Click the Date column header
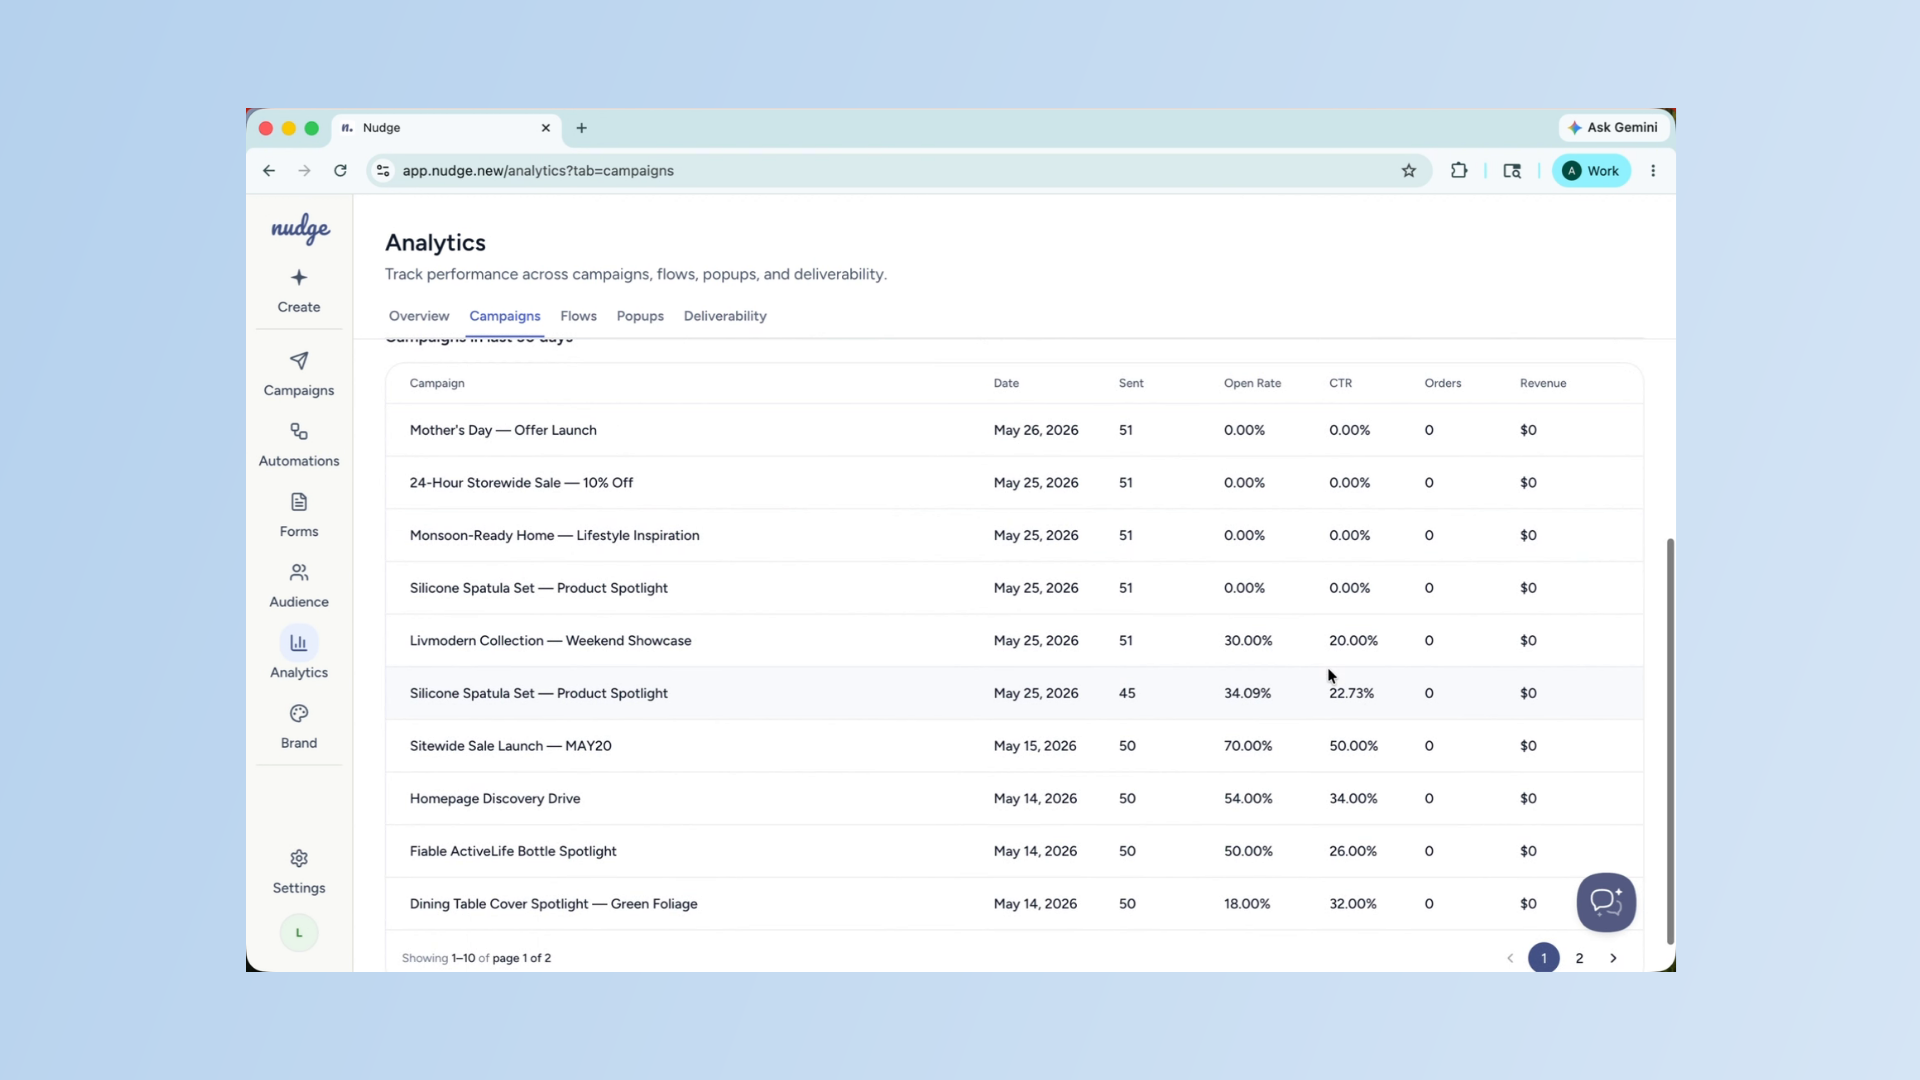Image resolution: width=1920 pixels, height=1080 pixels. [x=1006, y=383]
